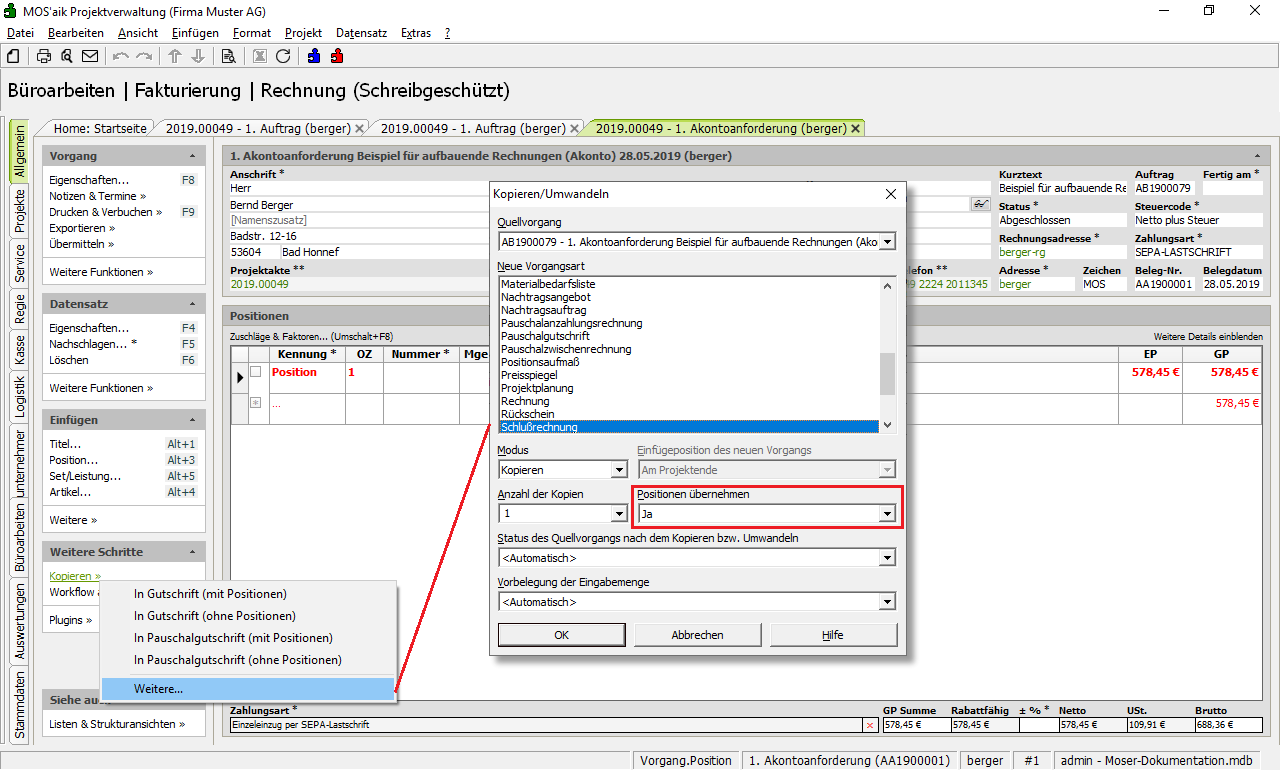Select 'Weitere...' in the context menu
1280x770 pixels.
[x=158, y=689]
